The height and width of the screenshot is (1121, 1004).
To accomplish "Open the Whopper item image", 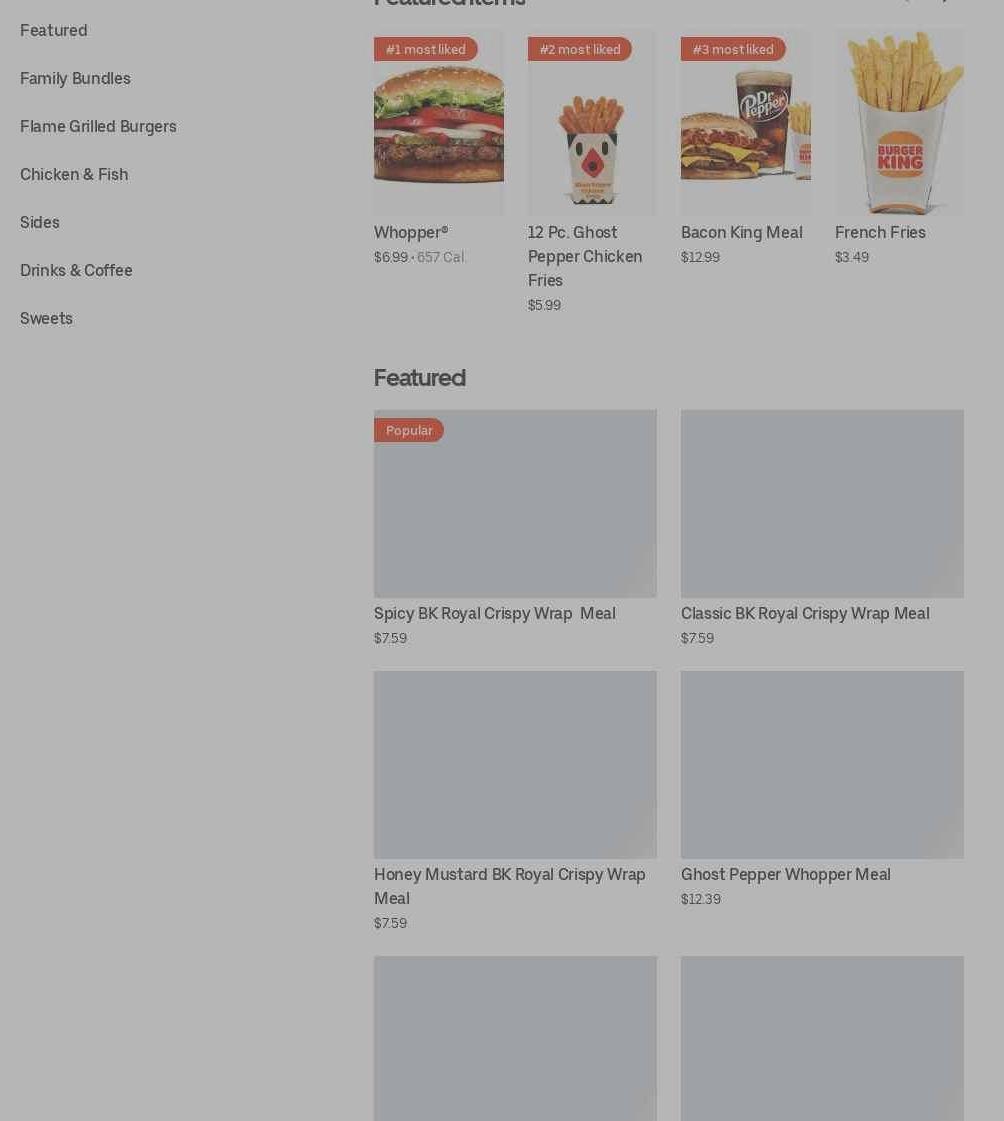I will (x=438, y=122).
